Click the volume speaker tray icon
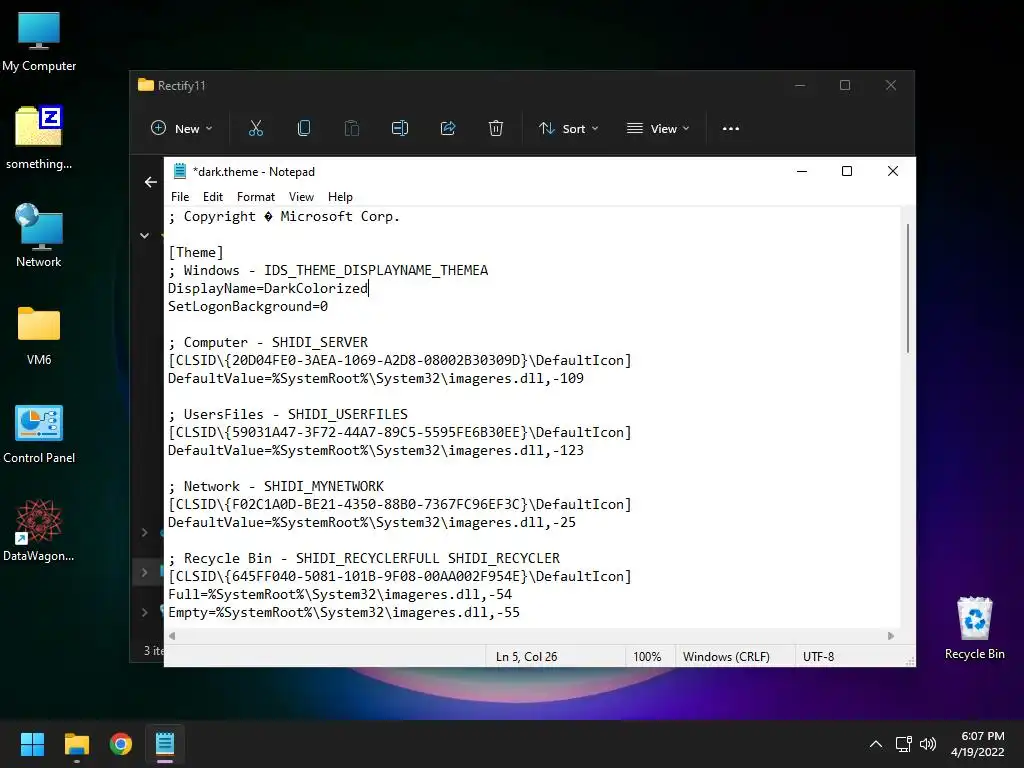 tap(927, 744)
